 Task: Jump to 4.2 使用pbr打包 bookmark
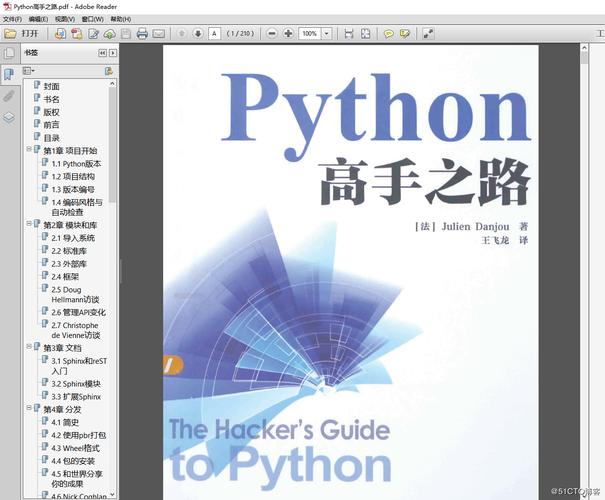[79, 435]
